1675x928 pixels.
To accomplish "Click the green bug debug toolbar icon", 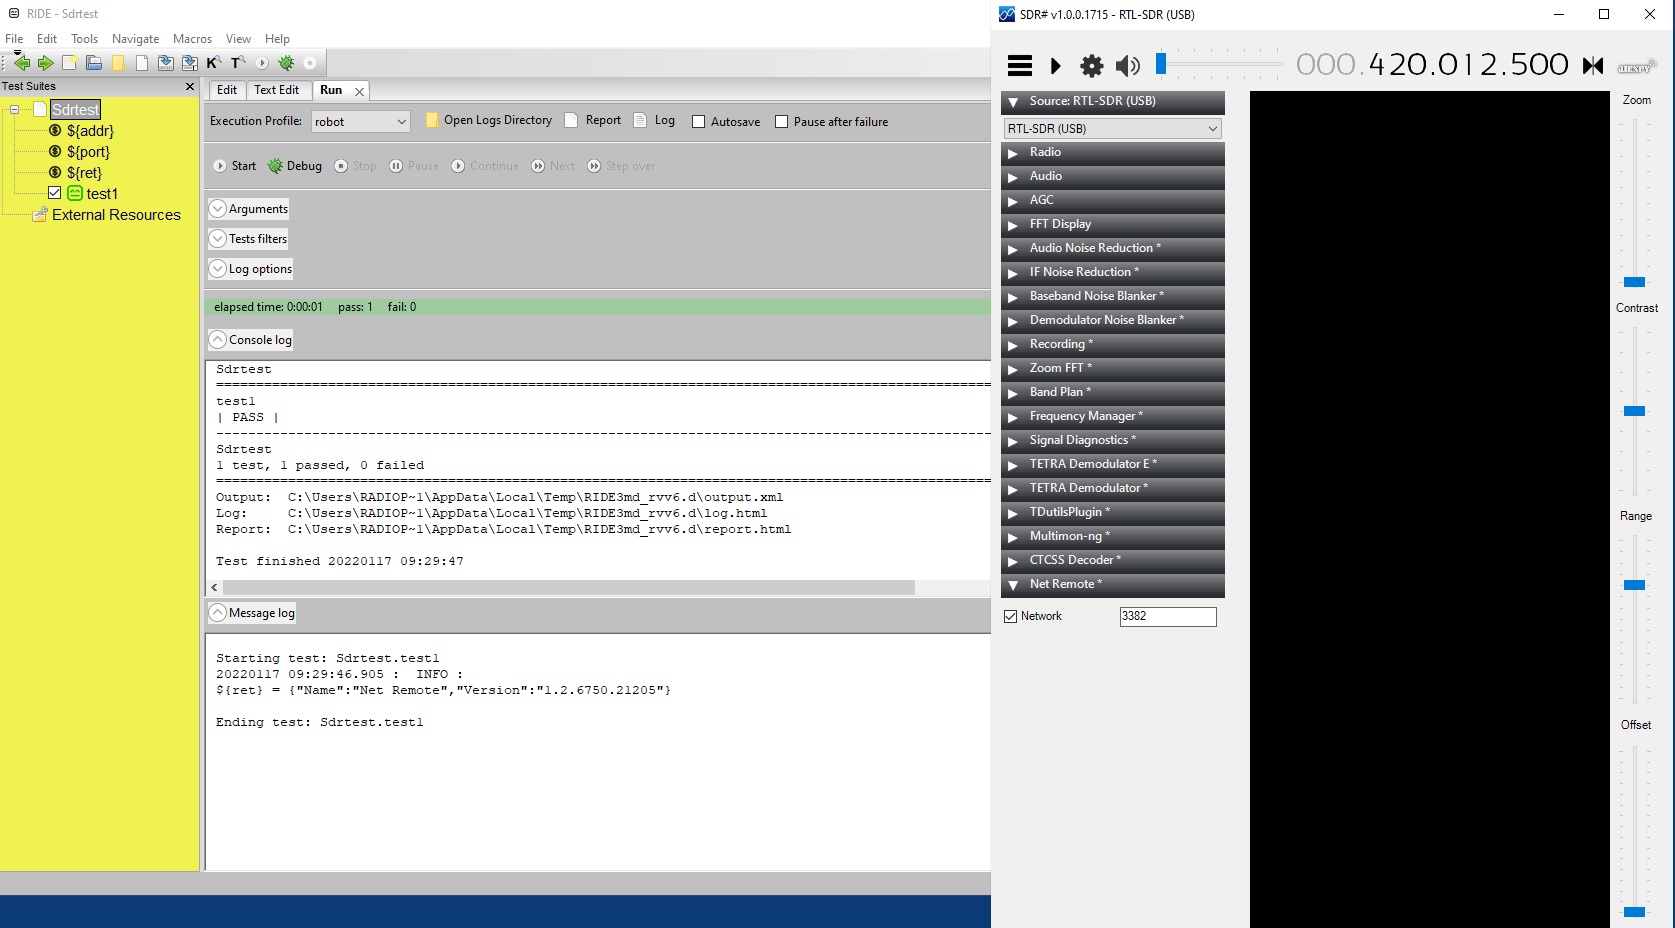I will 286,63.
